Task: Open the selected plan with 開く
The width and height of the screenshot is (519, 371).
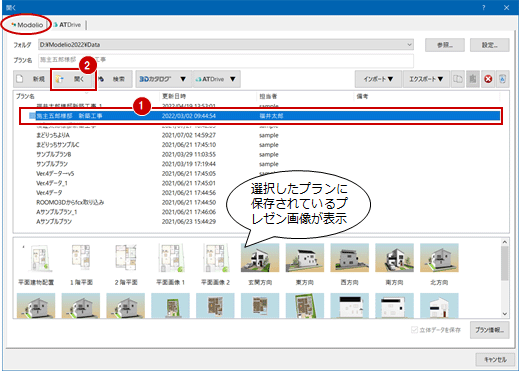Action: (x=73, y=79)
